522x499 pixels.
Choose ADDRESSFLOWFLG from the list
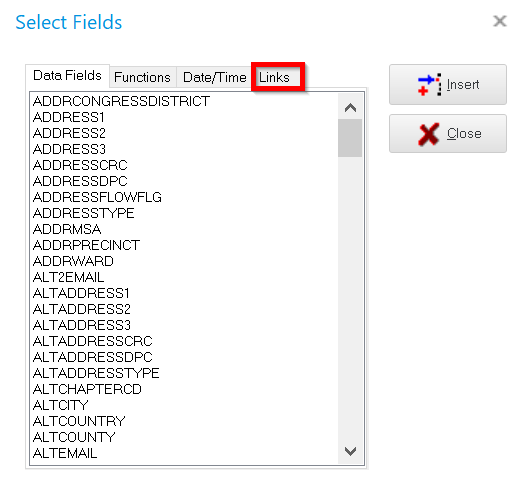[97, 197]
